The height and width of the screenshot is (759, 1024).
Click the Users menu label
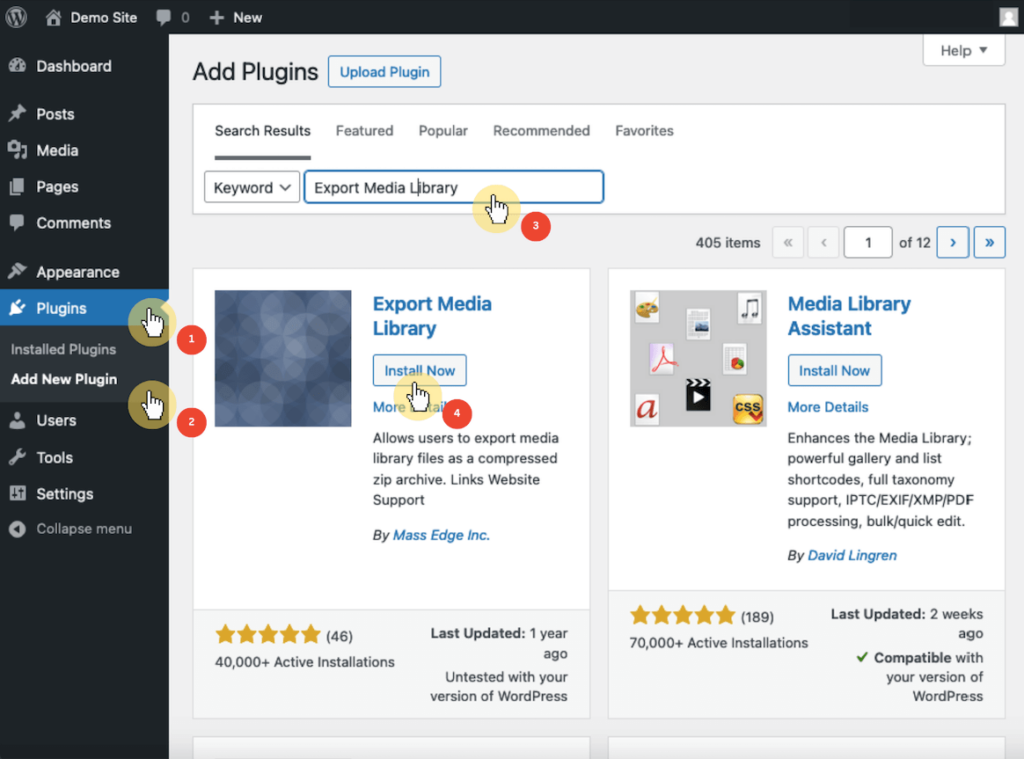point(56,421)
